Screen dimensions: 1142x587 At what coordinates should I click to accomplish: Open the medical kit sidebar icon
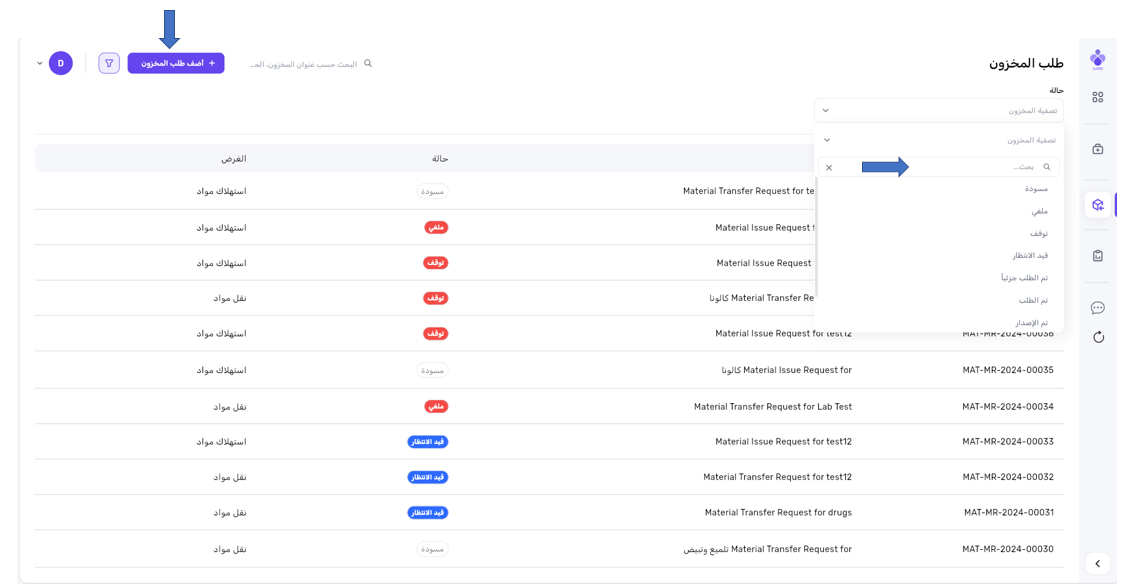point(1097,149)
